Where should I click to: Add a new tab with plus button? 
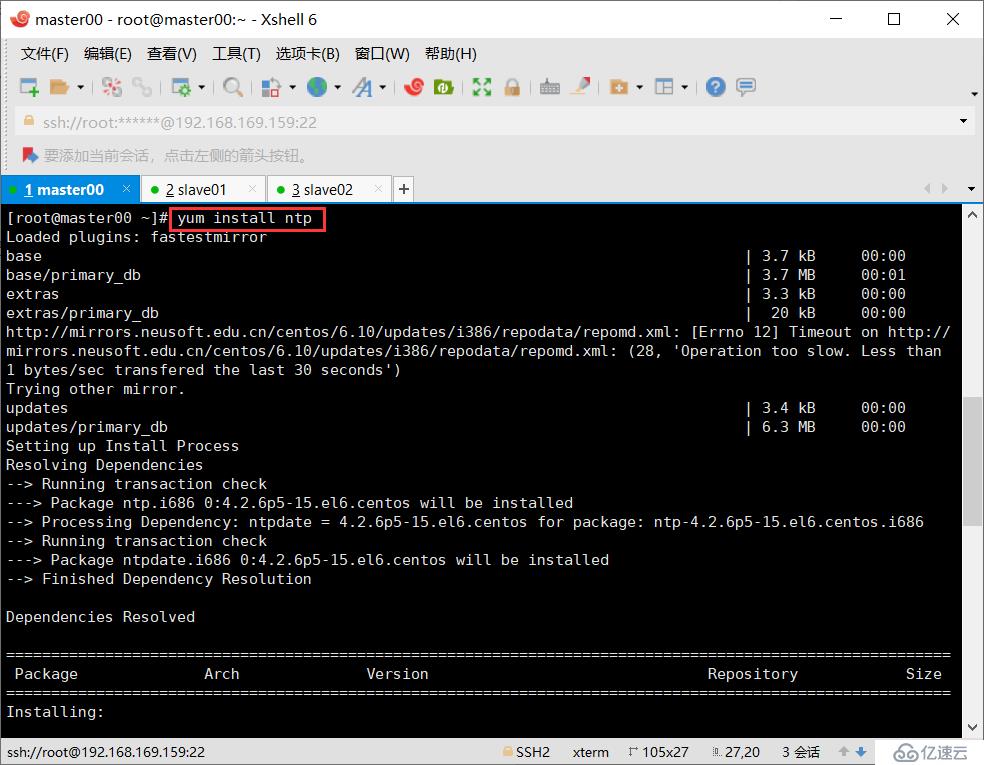click(x=404, y=189)
